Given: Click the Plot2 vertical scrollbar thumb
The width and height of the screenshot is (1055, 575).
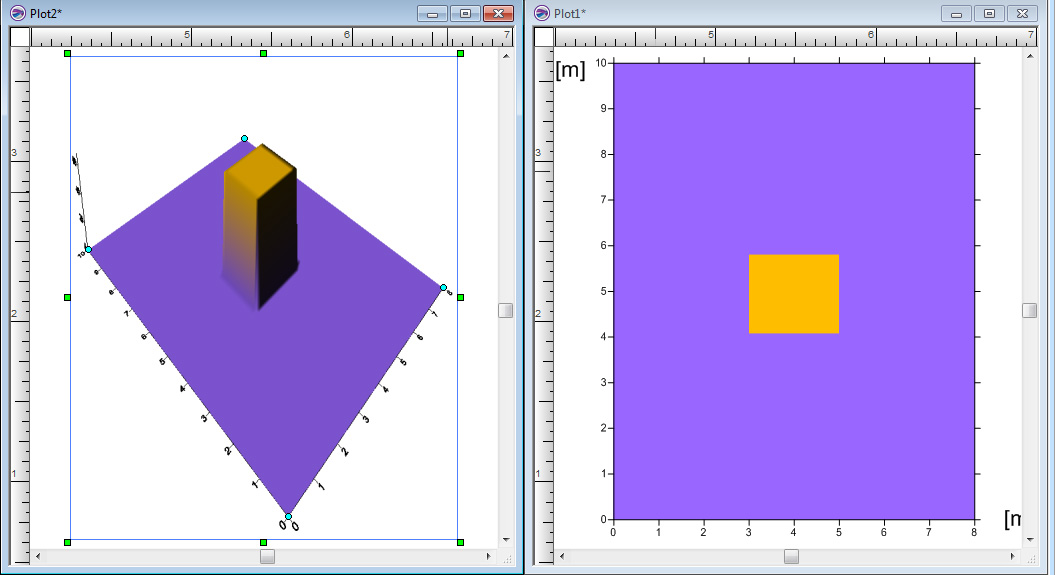Looking at the screenshot, I should pyautogui.click(x=505, y=311).
